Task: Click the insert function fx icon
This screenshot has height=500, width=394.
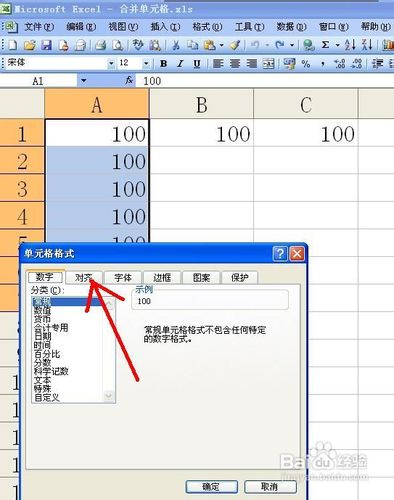Action: pyautogui.click(x=129, y=80)
